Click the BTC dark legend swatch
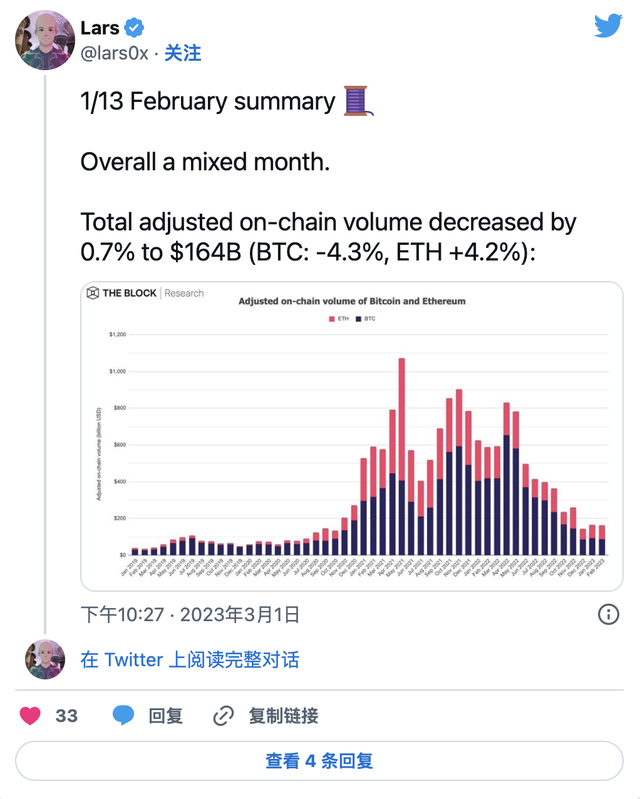The image size is (640, 799). tap(359, 319)
